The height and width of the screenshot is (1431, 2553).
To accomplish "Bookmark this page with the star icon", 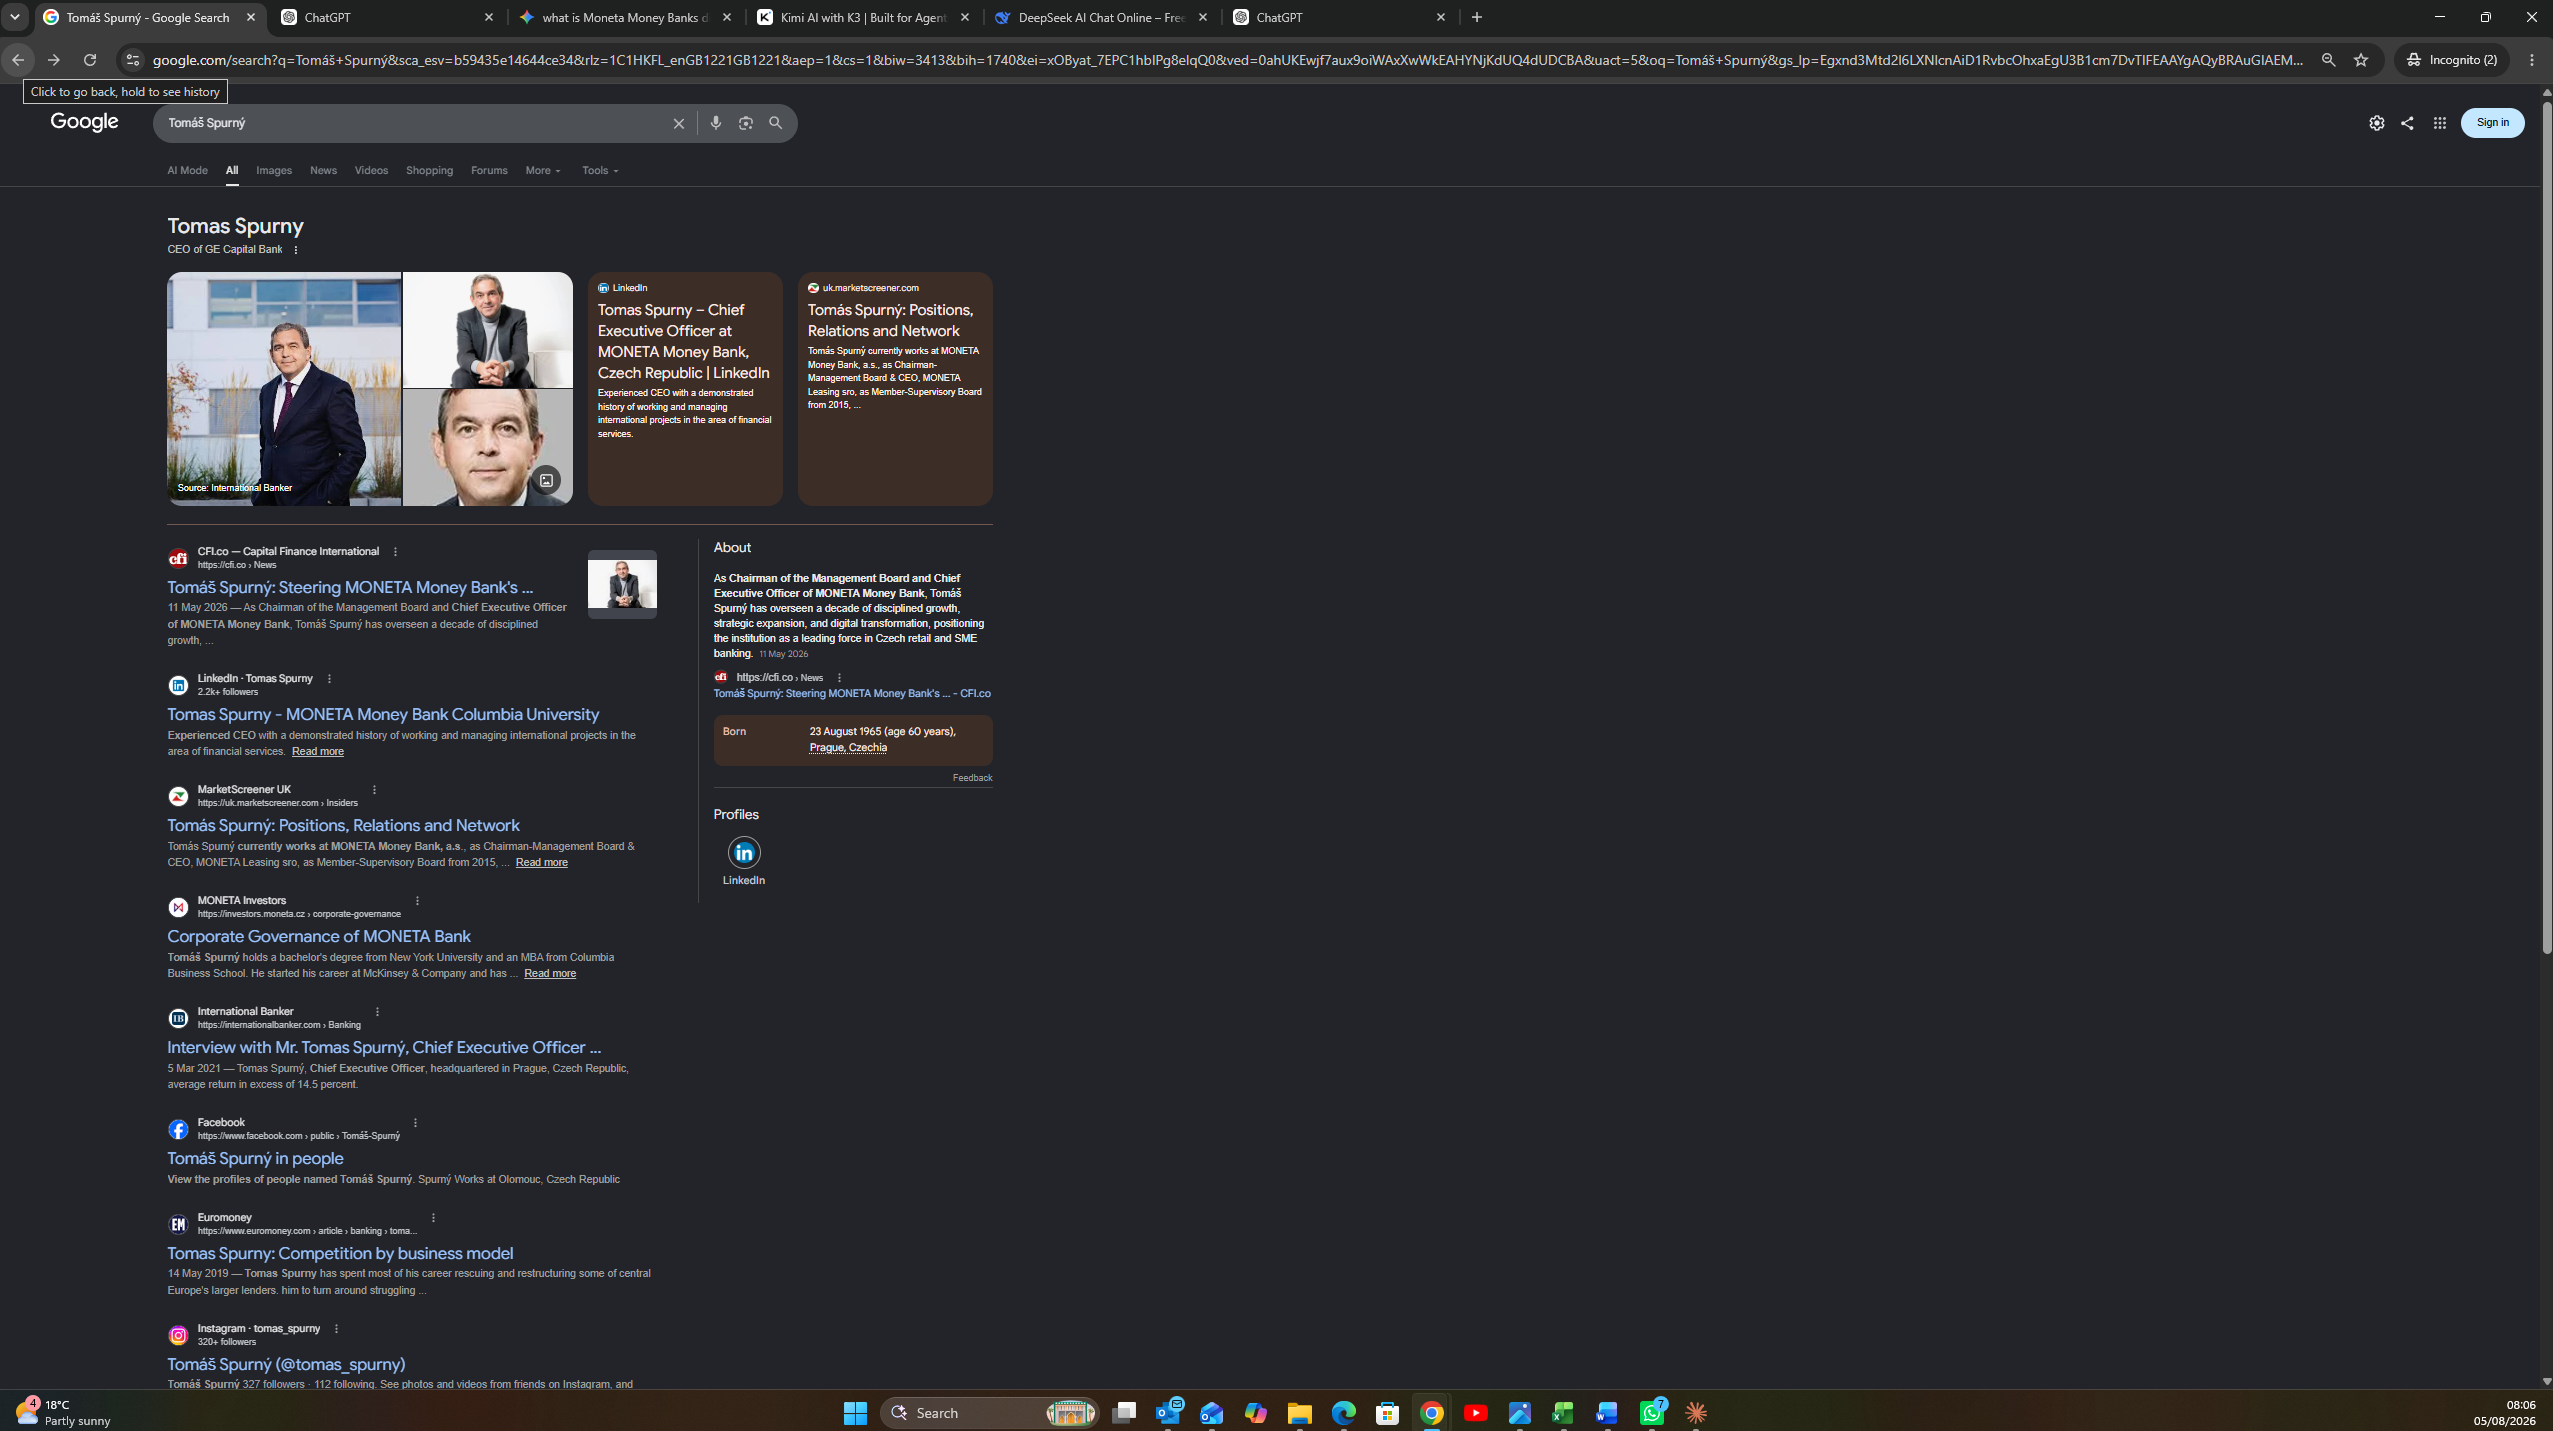I will pos(2361,60).
